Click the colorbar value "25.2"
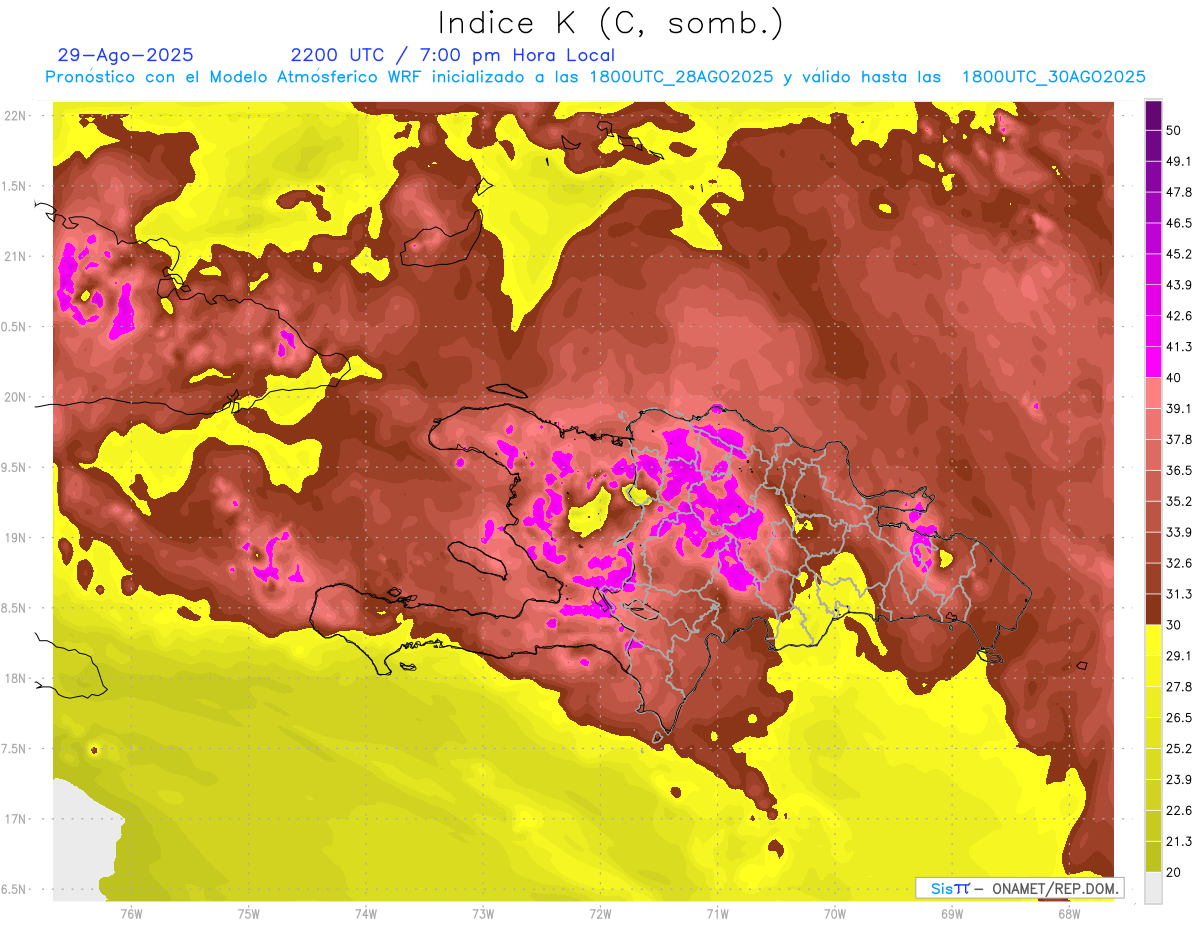 click(x=1179, y=749)
